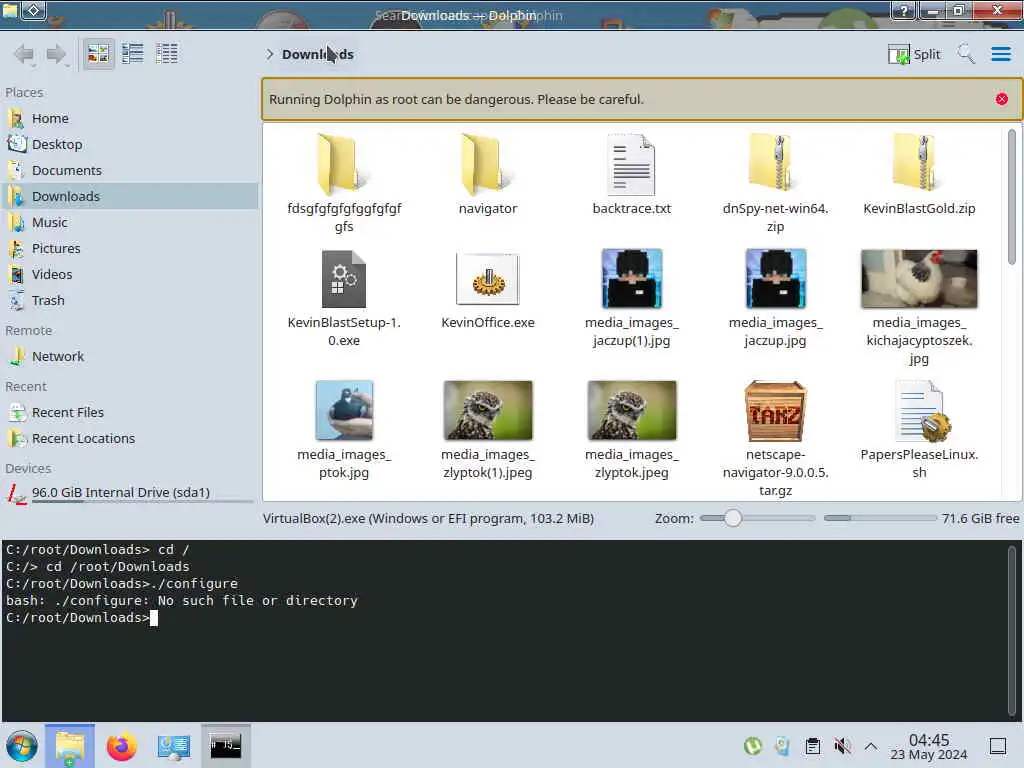Click the show desktop button
The image size is (1024, 768).
[998, 746]
